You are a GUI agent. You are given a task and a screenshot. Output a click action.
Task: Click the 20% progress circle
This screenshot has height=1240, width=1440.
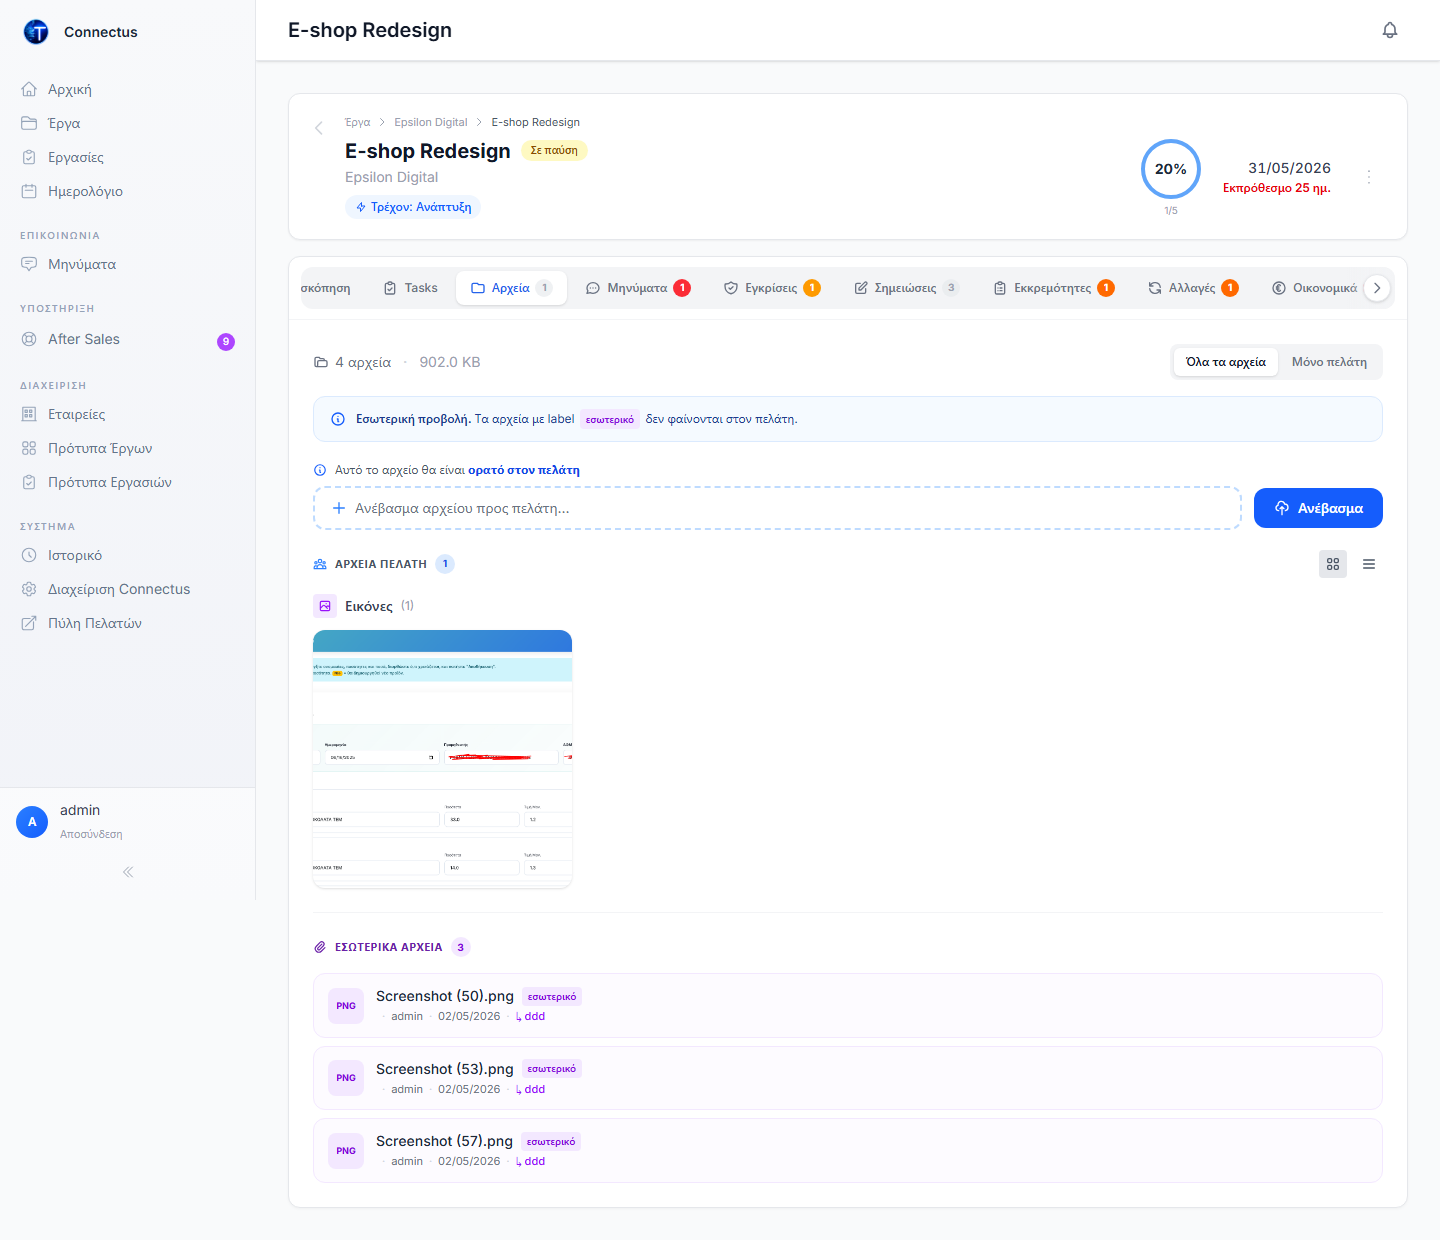tap(1171, 169)
